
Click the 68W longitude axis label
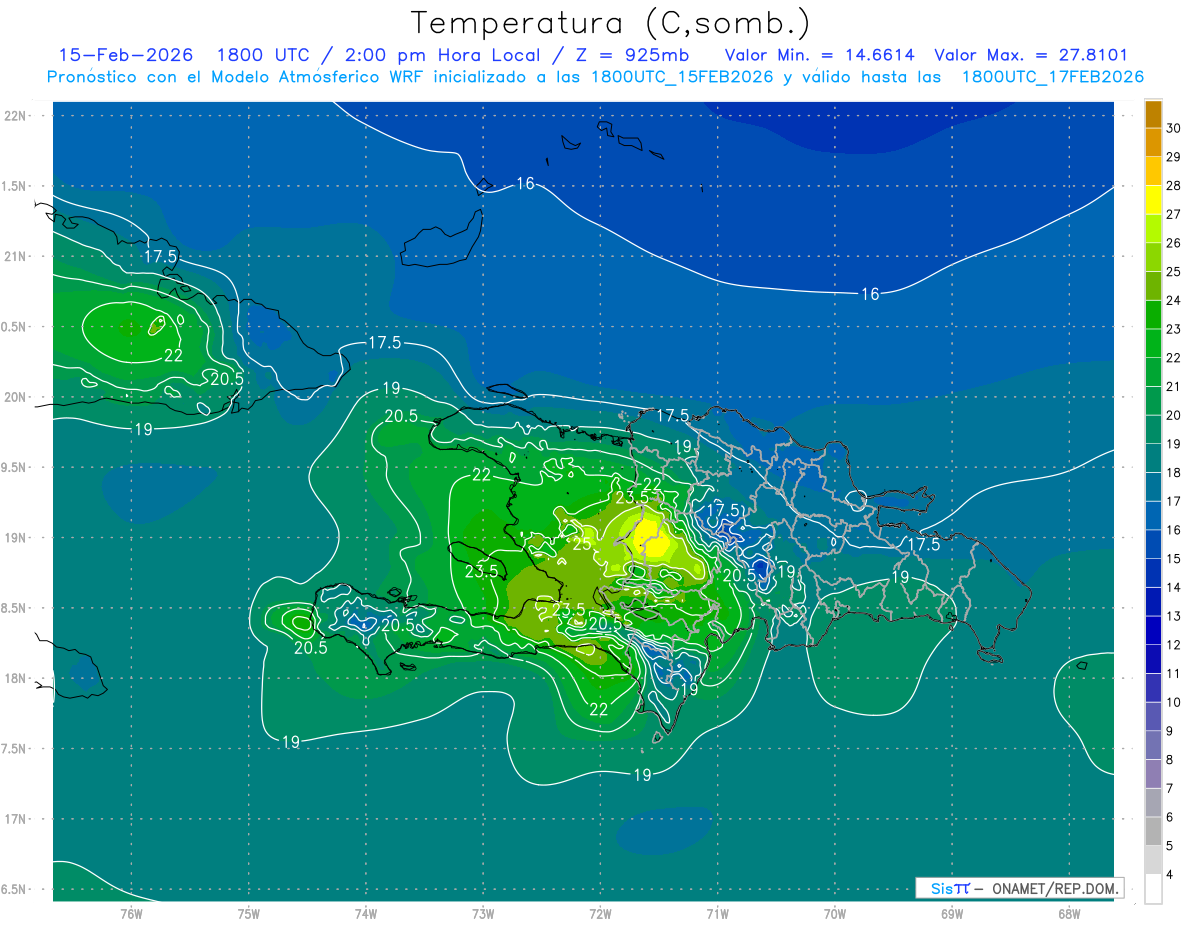(x=1068, y=913)
